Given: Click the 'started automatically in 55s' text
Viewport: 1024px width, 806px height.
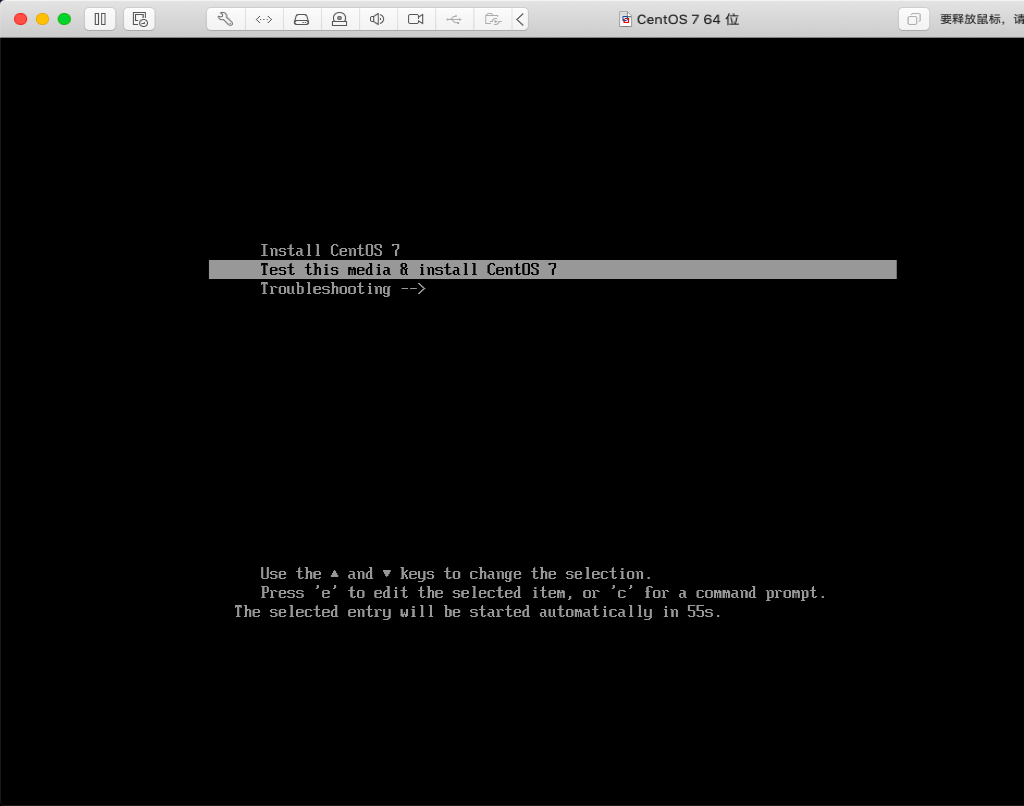Looking at the screenshot, I should pos(595,612).
